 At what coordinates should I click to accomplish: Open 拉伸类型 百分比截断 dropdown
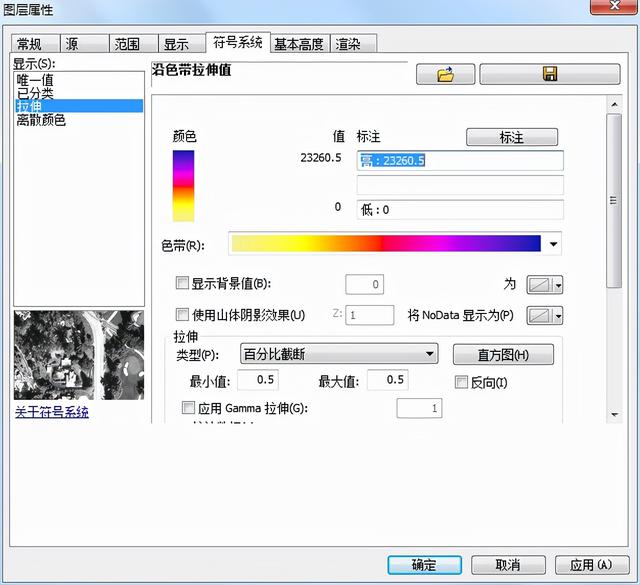(430, 354)
